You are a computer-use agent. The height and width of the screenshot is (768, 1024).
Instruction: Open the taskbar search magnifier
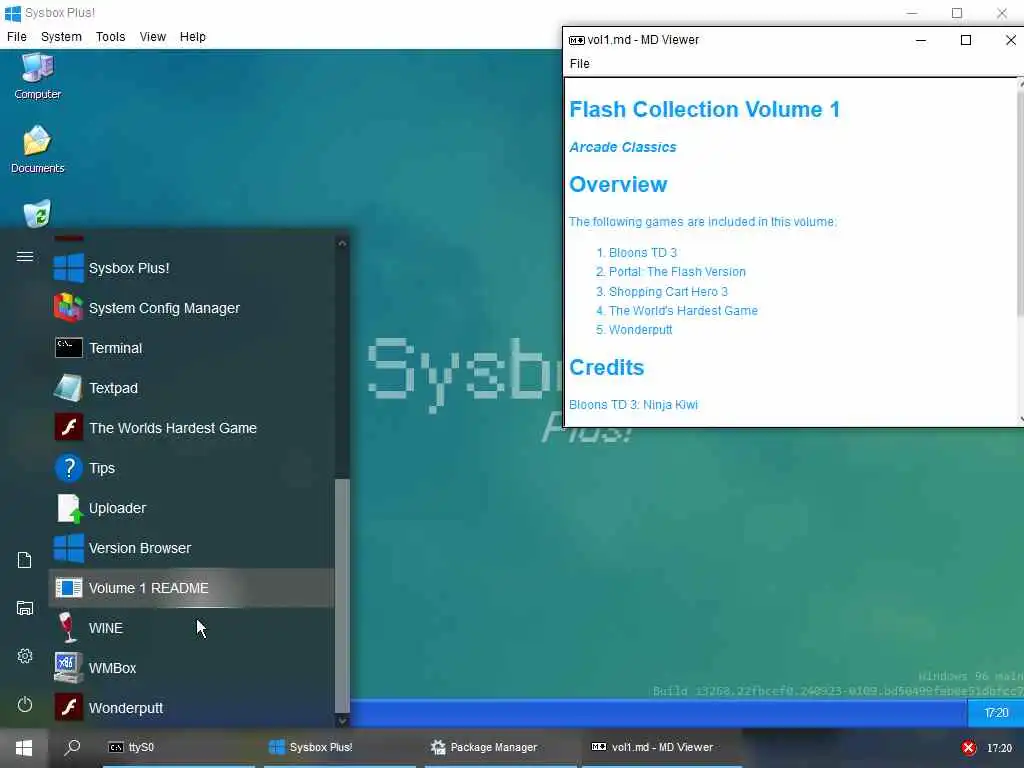point(72,747)
